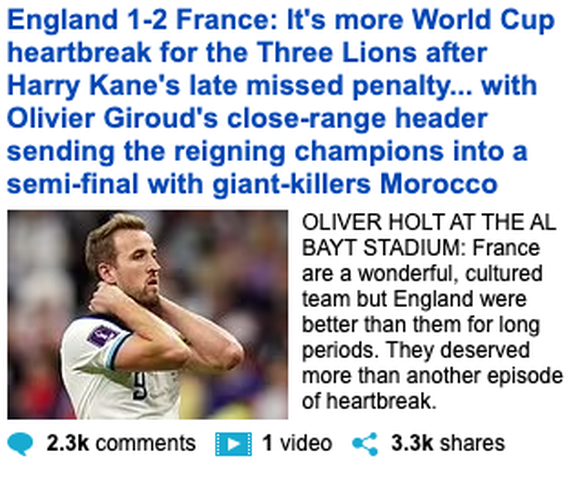Viewport: 582px width, 478px height.
Task: Open the '2.3k comments' link
Action: pos(121,443)
